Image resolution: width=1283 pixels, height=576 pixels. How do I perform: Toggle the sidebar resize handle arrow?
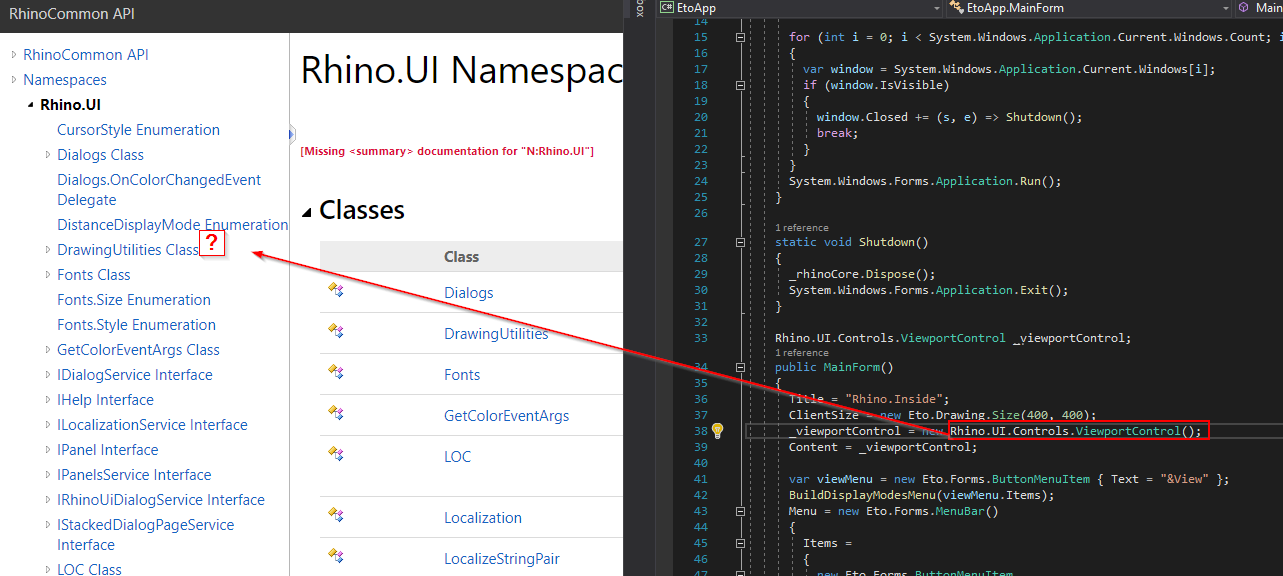292,133
